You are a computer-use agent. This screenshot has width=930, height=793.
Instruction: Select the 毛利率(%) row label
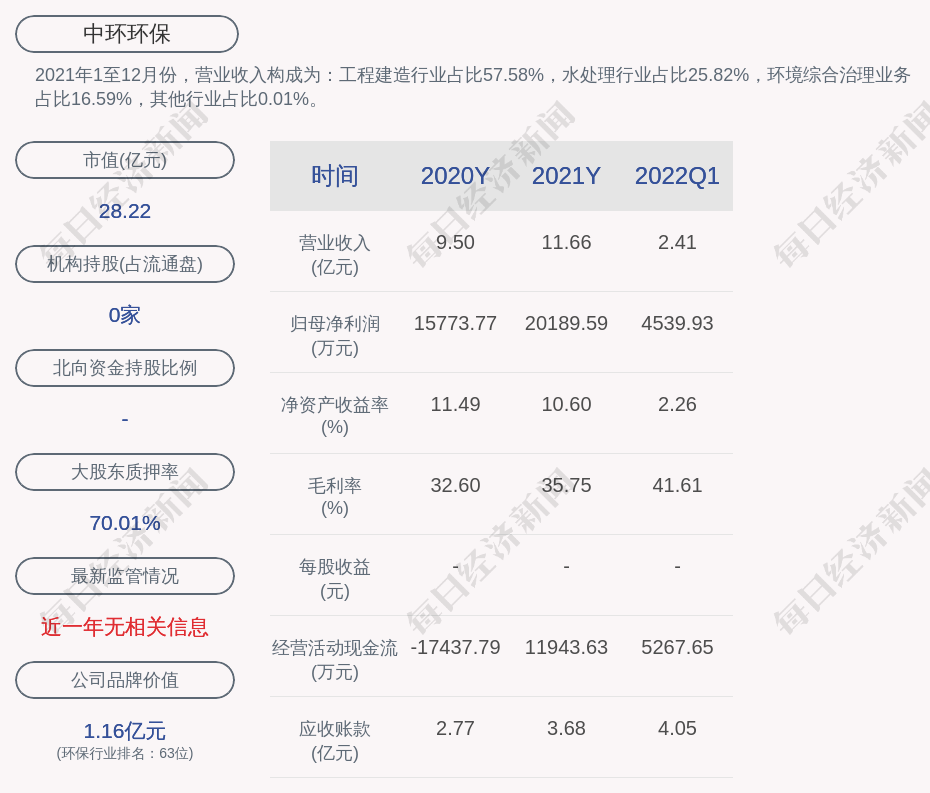[x=334, y=497]
